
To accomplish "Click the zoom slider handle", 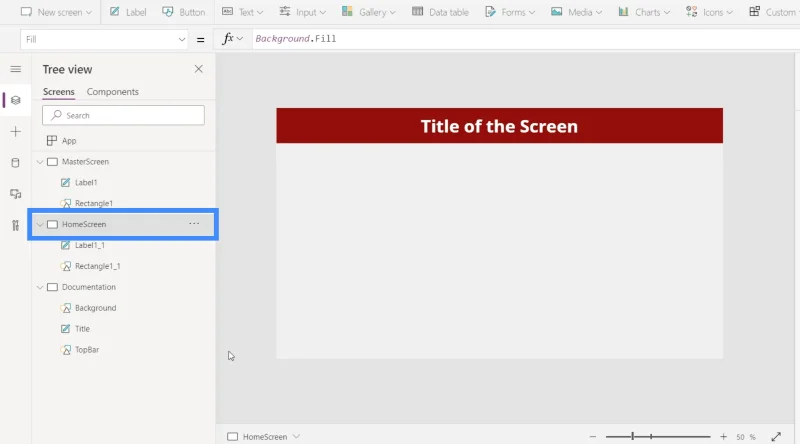I will (632, 436).
